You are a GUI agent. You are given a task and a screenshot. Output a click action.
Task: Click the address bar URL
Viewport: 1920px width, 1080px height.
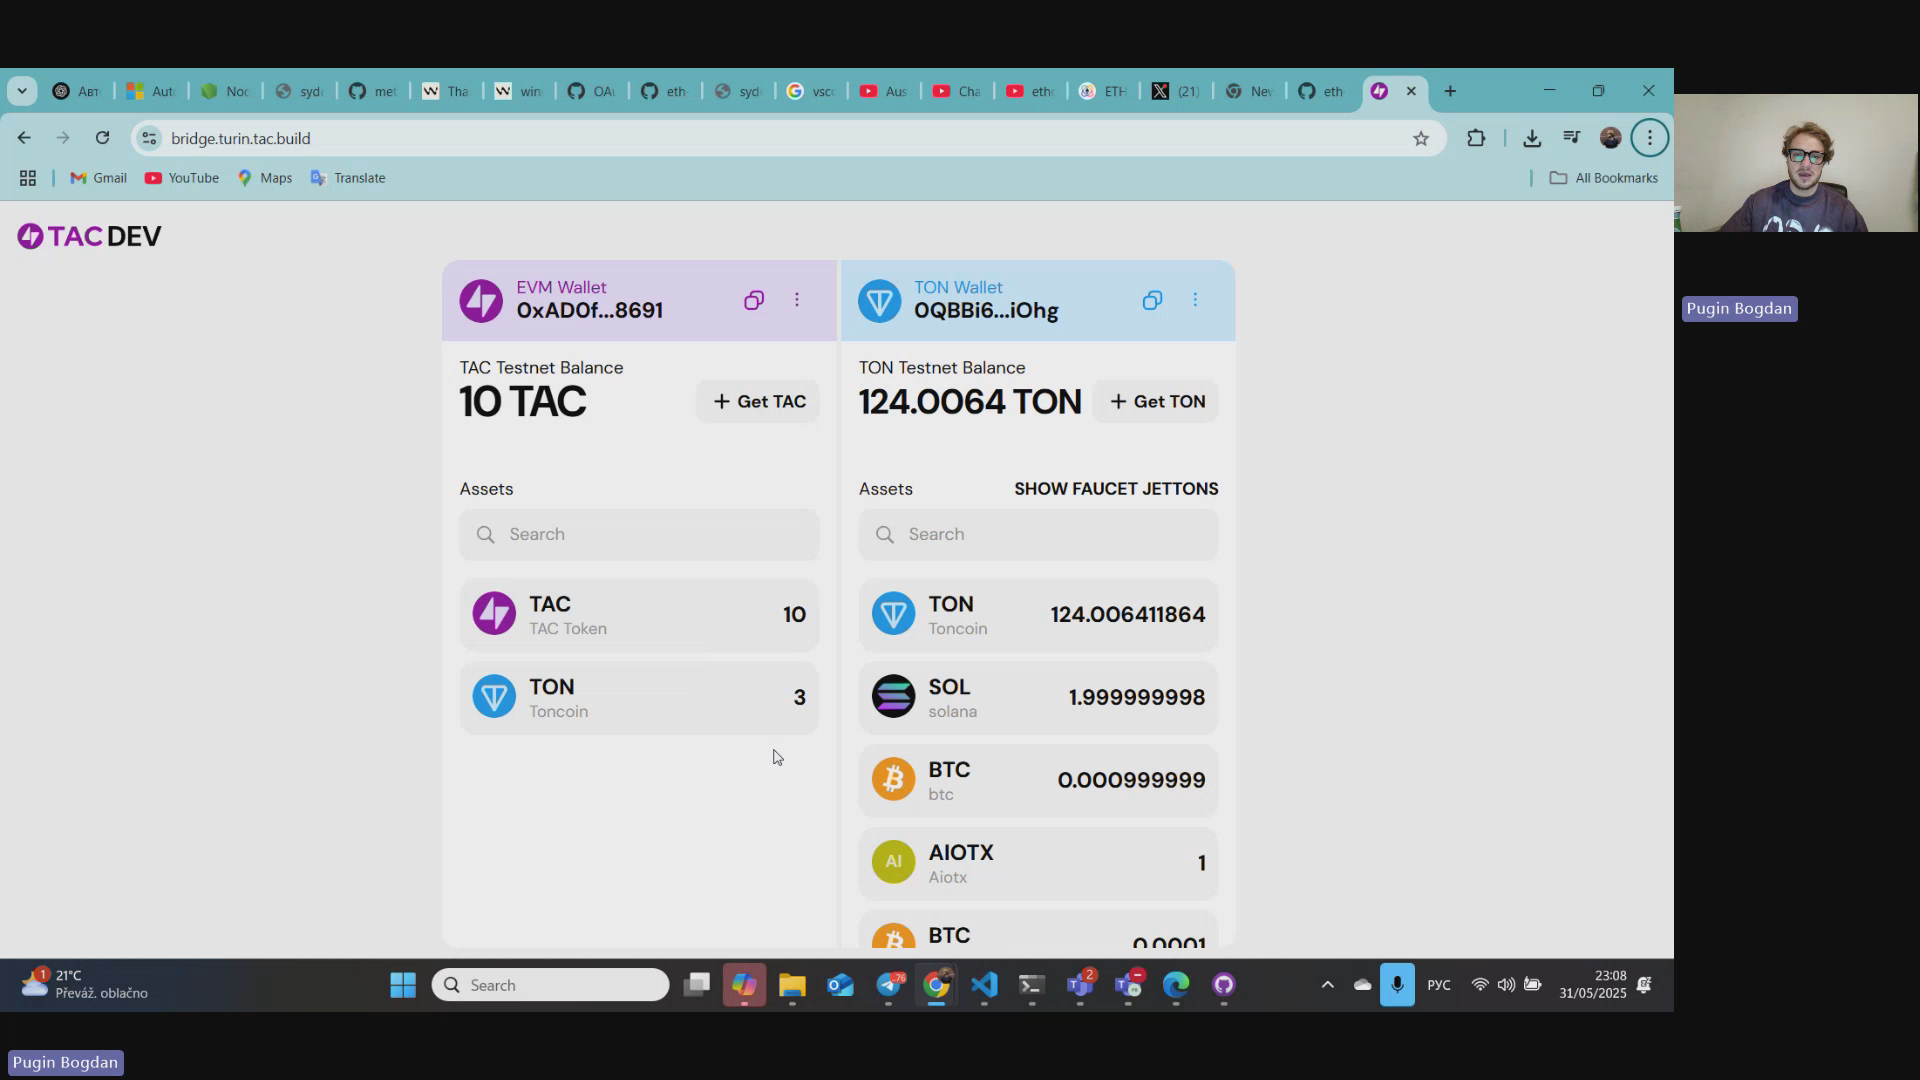coord(240,138)
